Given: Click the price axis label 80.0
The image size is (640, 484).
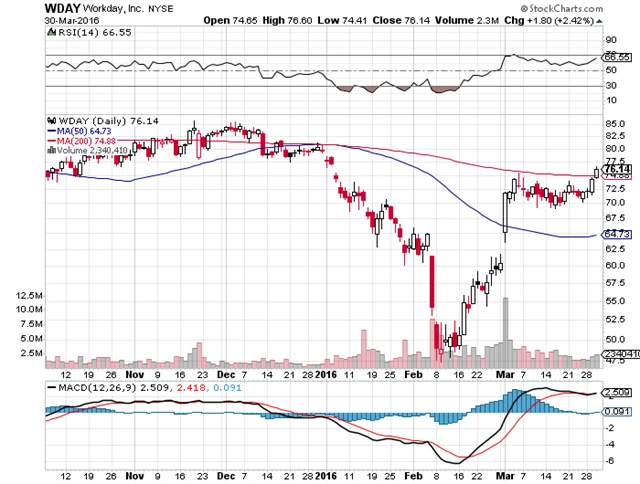Looking at the screenshot, I should click(615, 149).
